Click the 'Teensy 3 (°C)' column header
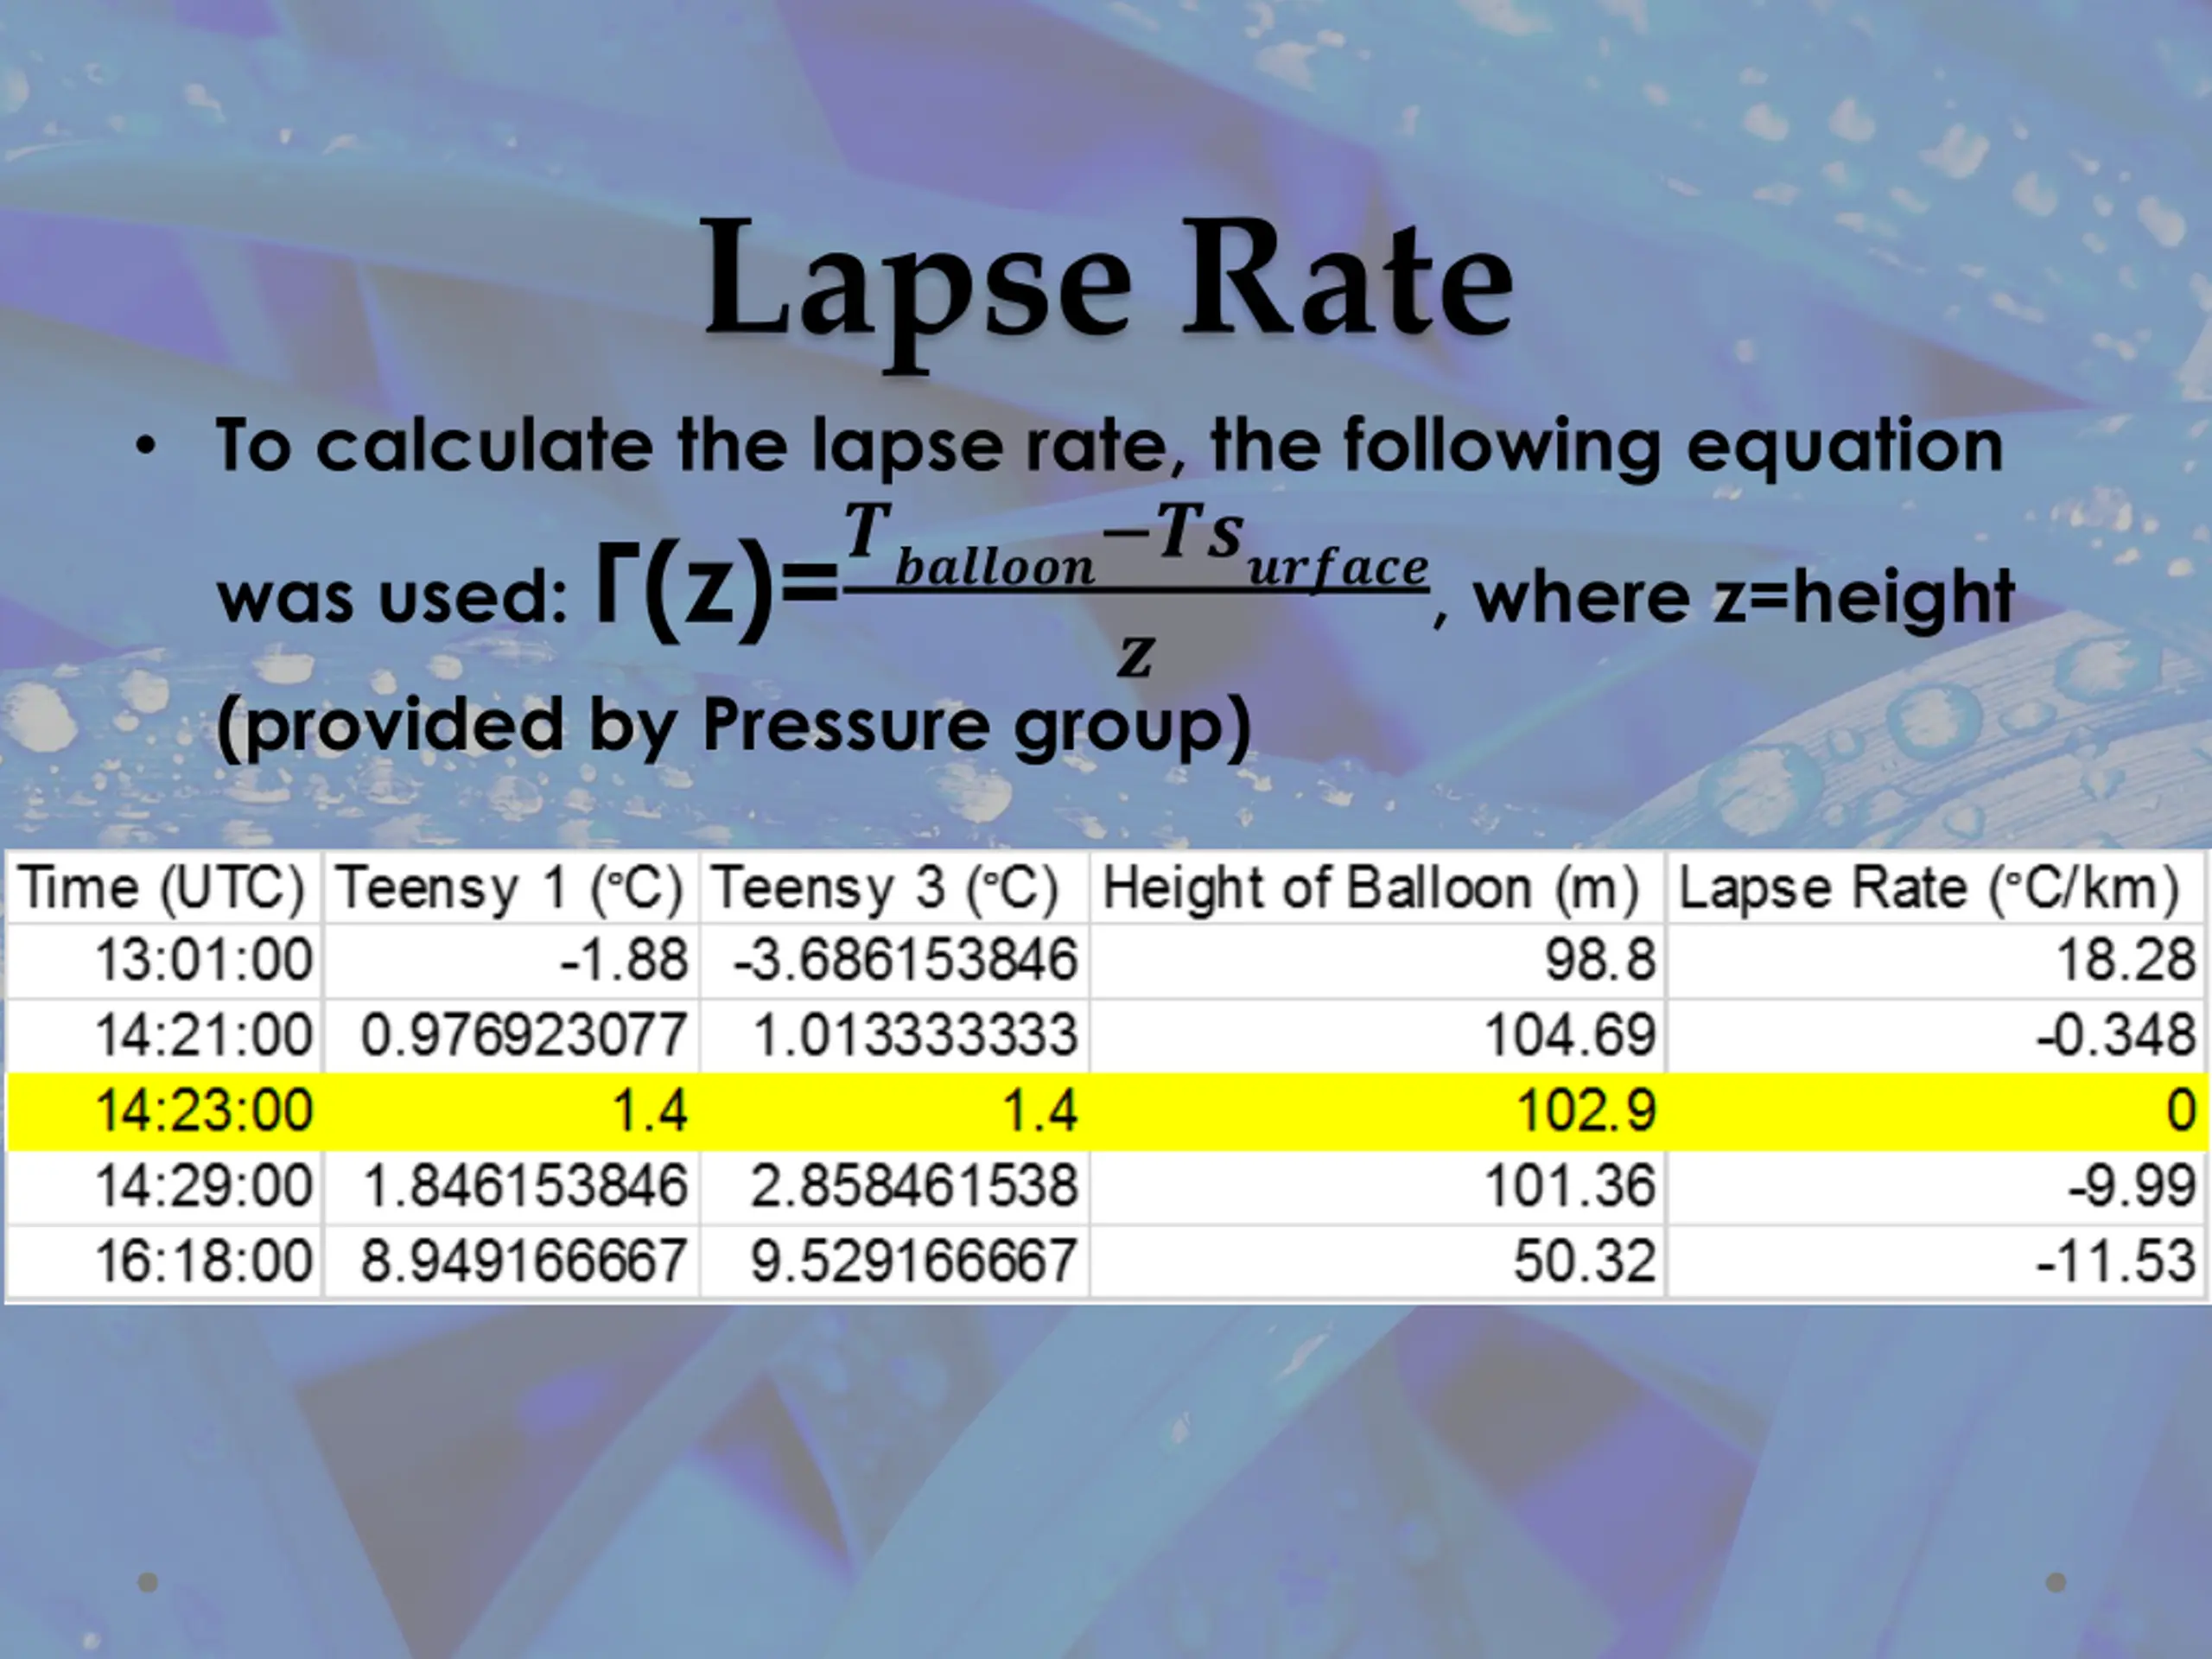Screen dimensions: 2212x1659 (x=895, y=887)
